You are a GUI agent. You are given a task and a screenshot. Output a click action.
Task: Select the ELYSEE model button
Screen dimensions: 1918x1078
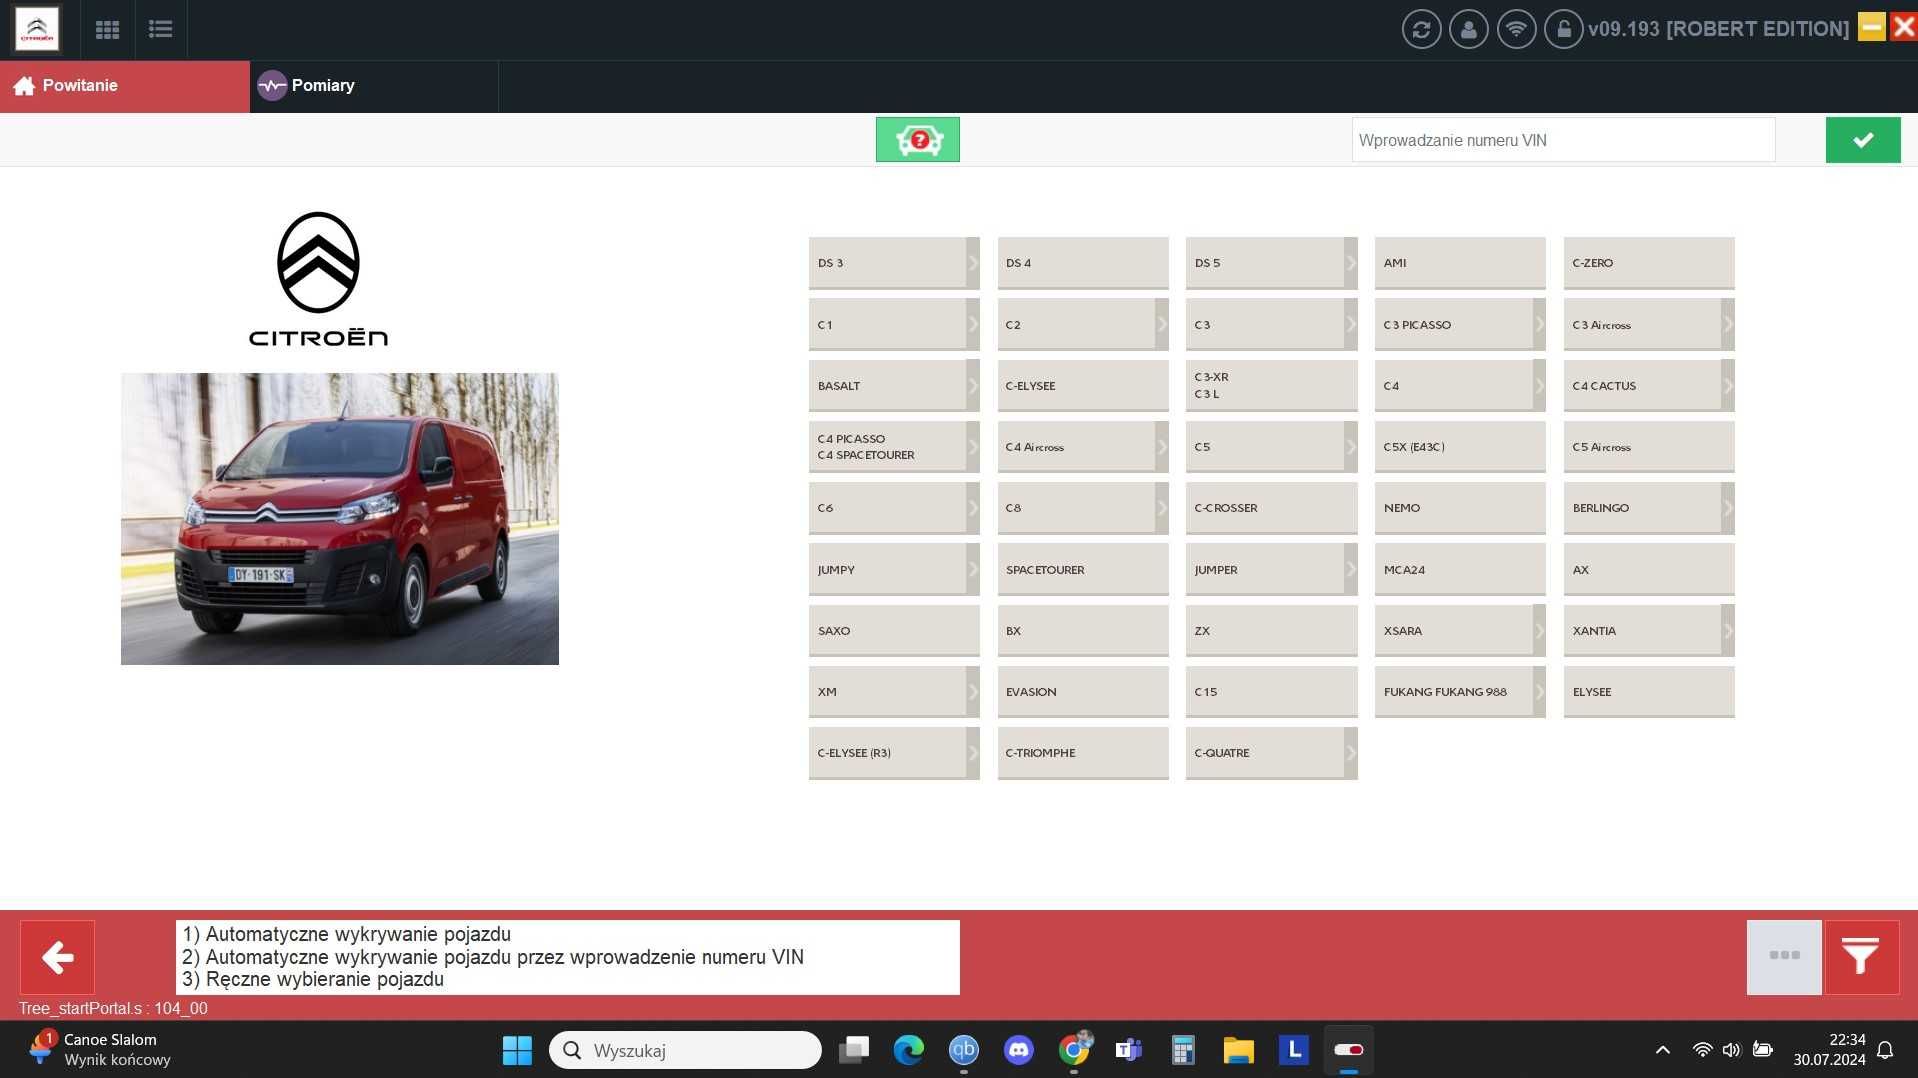tap(1649, 691)
